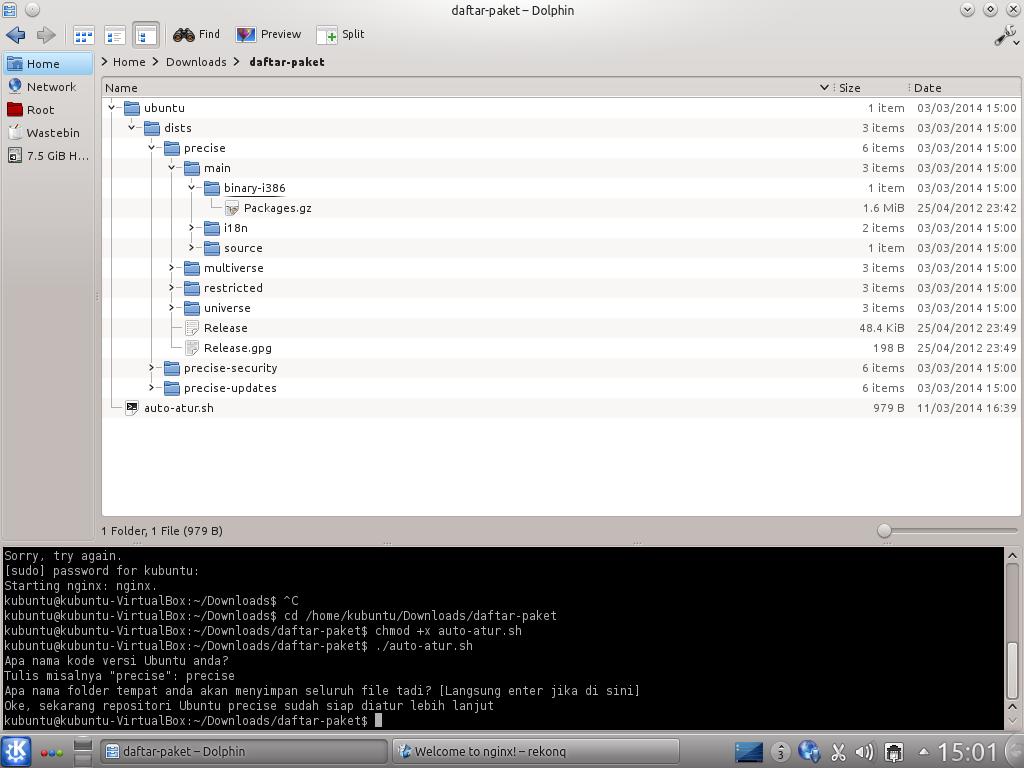Sort by the Size column header

(x=871, y=88)
